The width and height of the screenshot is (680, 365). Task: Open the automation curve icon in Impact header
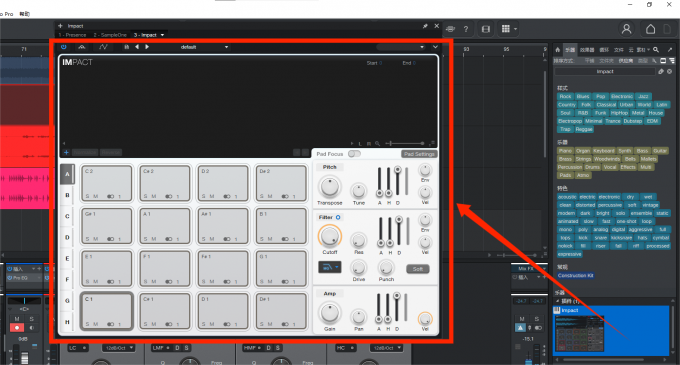point(103,47)
